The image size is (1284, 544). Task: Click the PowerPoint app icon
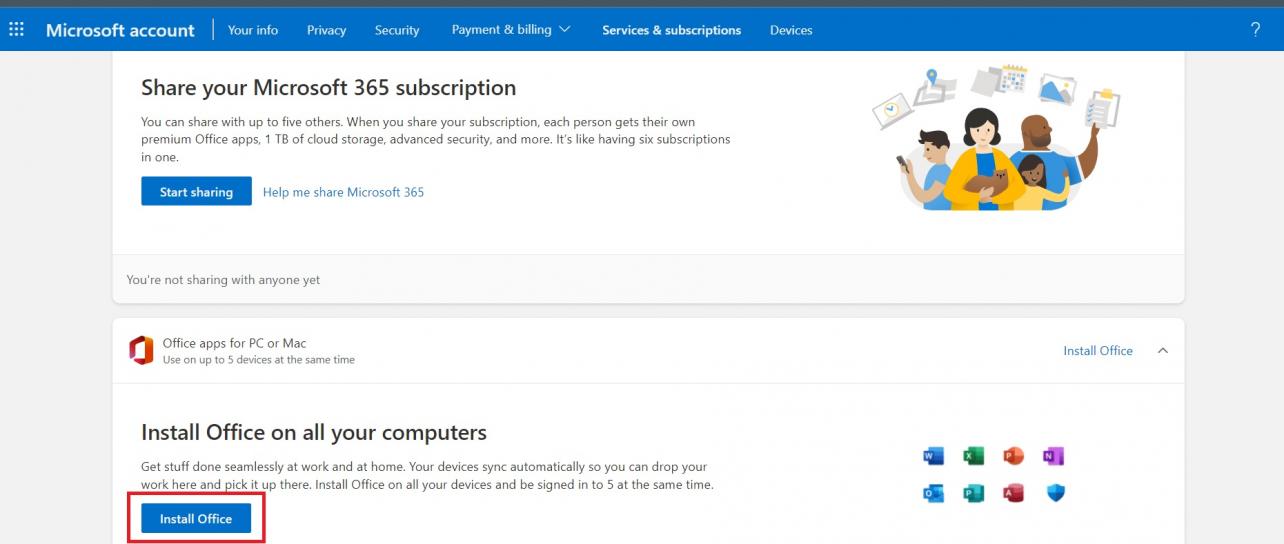pos(1013,456)
